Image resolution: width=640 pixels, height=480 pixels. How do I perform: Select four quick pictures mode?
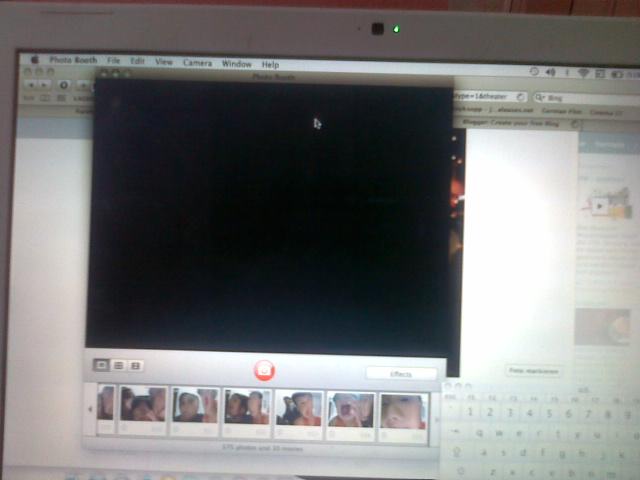118,365
